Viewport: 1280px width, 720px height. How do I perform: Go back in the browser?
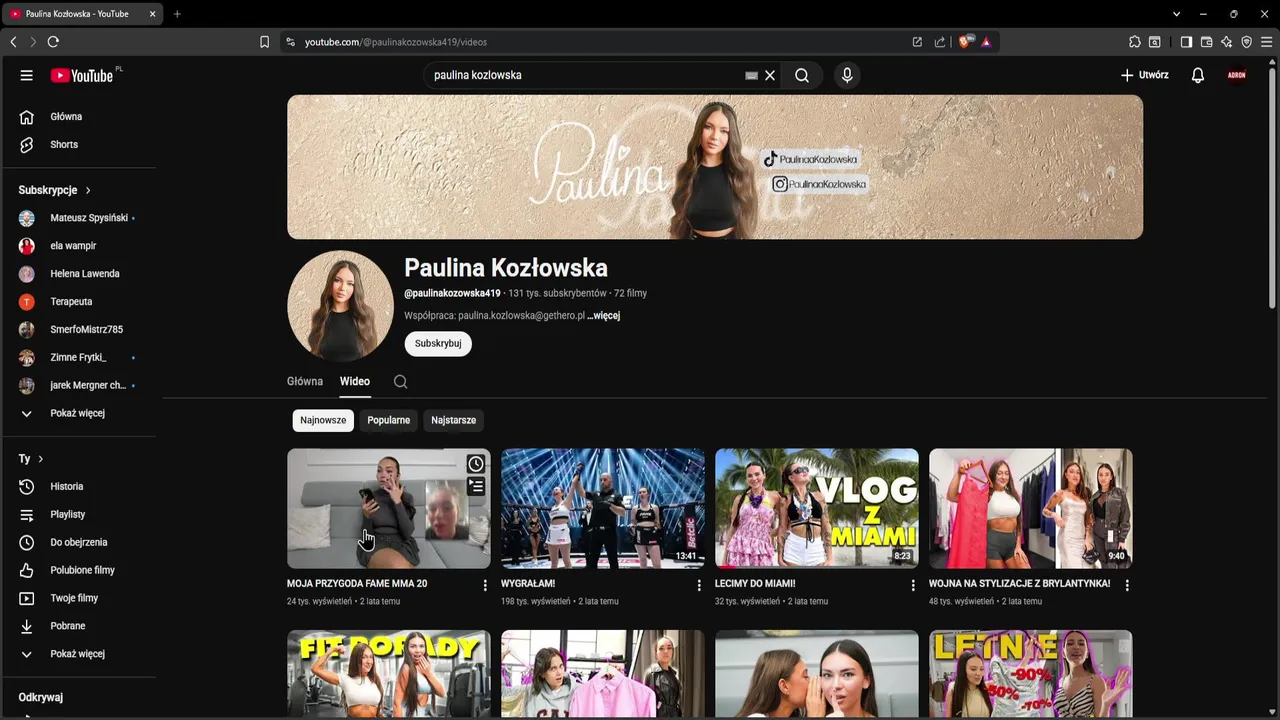13,42
